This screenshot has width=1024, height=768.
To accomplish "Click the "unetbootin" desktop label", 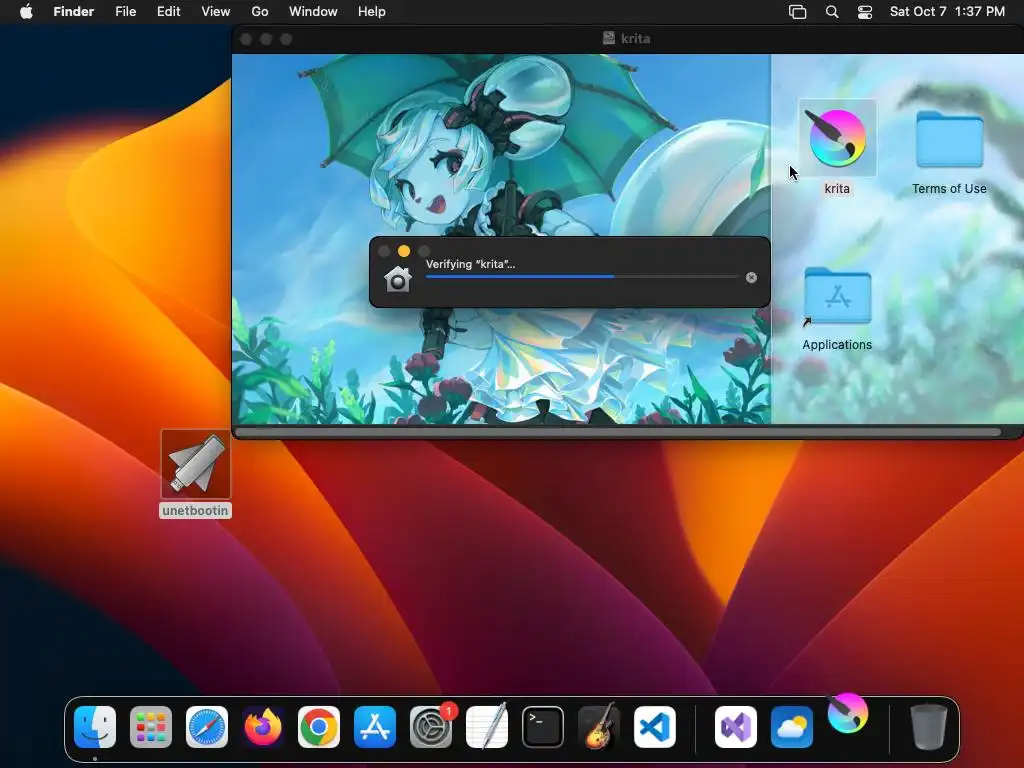I will coord(195,511).
